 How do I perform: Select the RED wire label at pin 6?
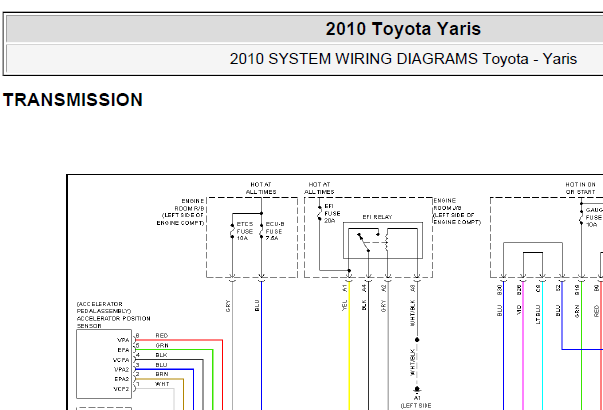162,335
